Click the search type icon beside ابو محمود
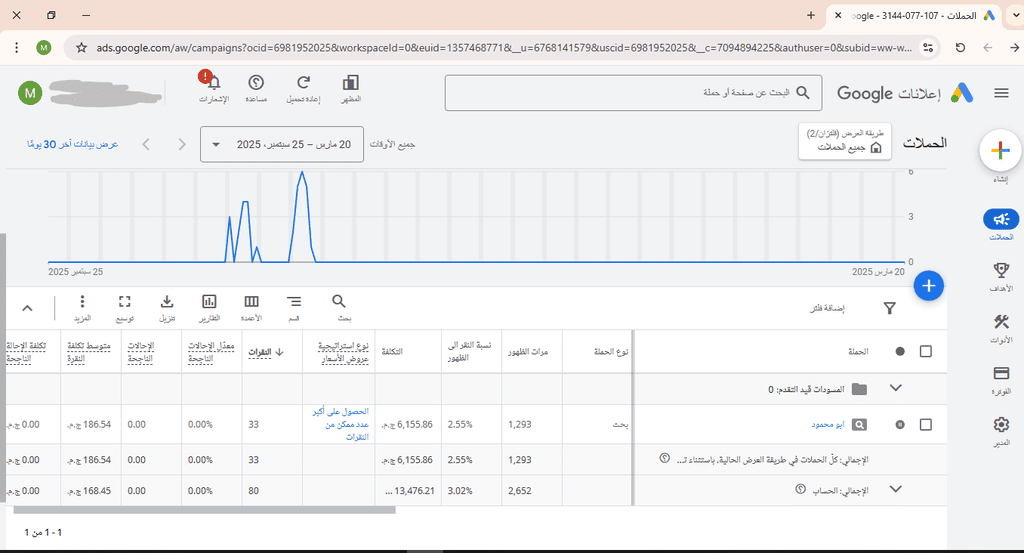The height and width of the screenshot is (553, 1024). coord(859,424)
